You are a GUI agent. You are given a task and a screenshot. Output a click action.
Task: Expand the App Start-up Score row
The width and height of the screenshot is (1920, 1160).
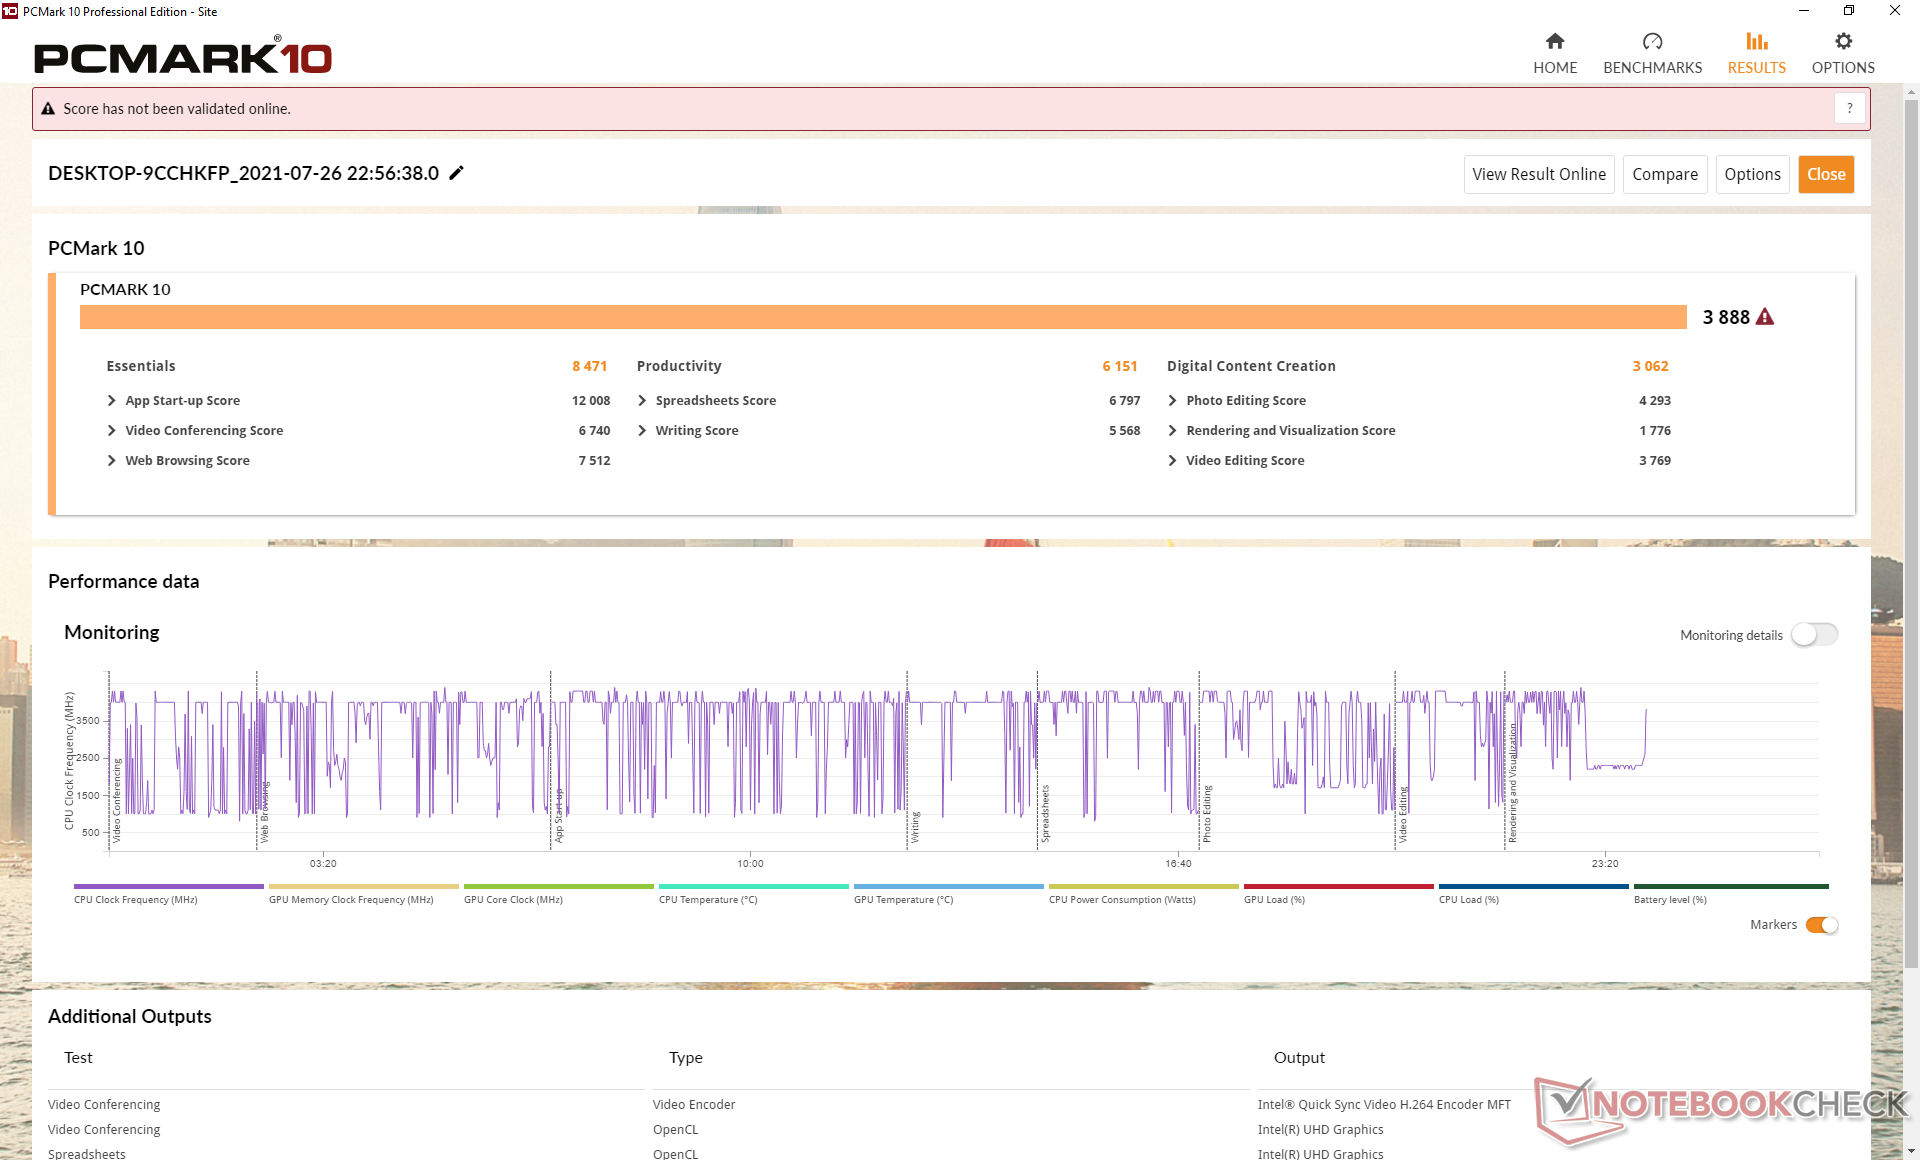coord(112,400)
